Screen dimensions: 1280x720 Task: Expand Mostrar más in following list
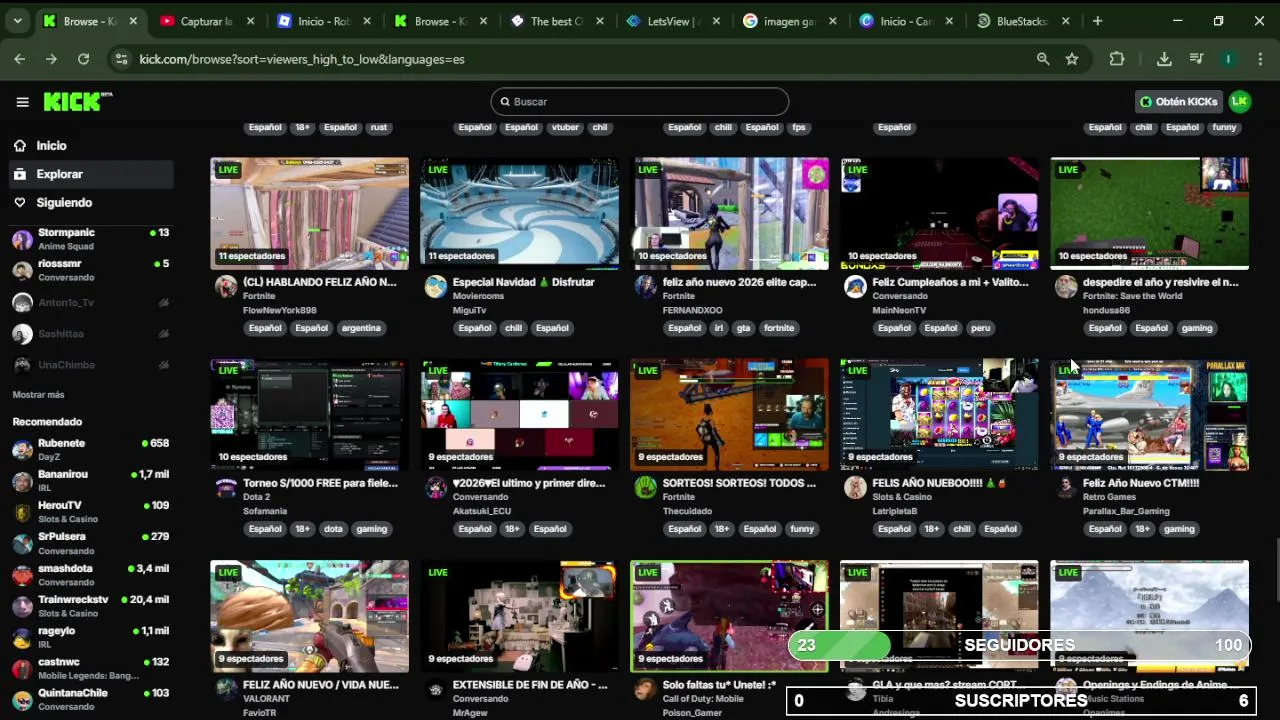tap(38, 395)
